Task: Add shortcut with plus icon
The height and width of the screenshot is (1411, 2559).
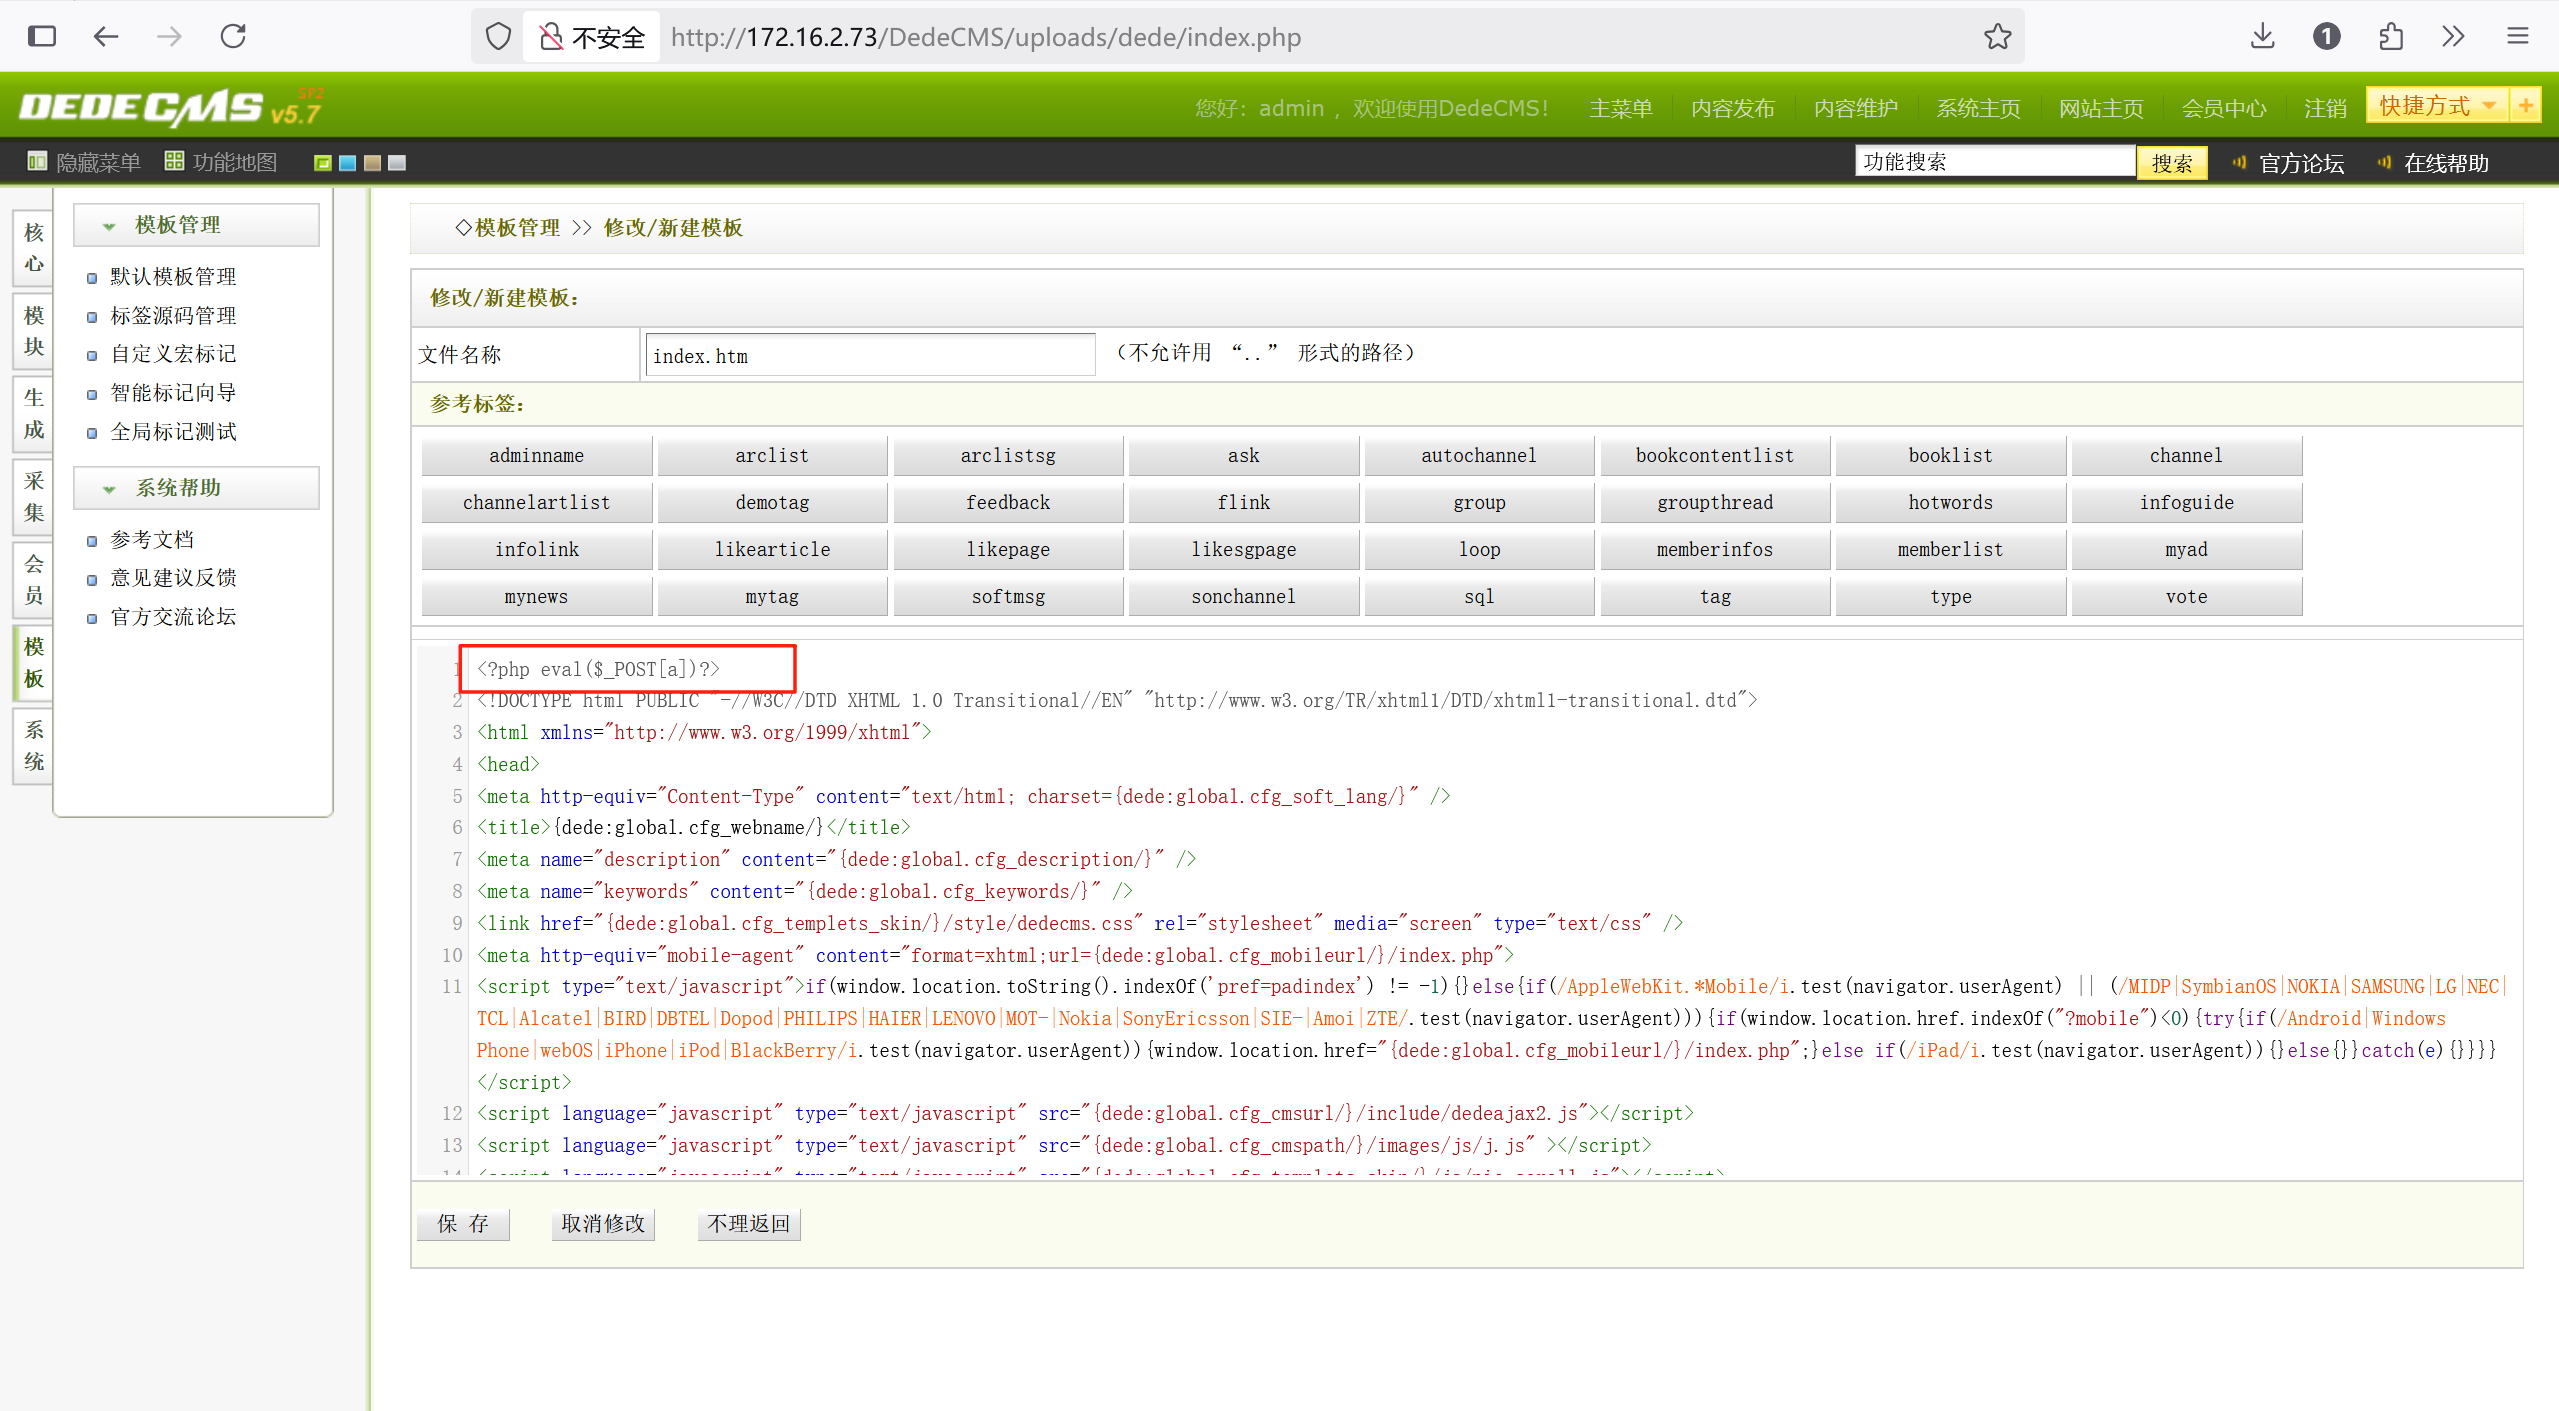Action: (2526, 105)
